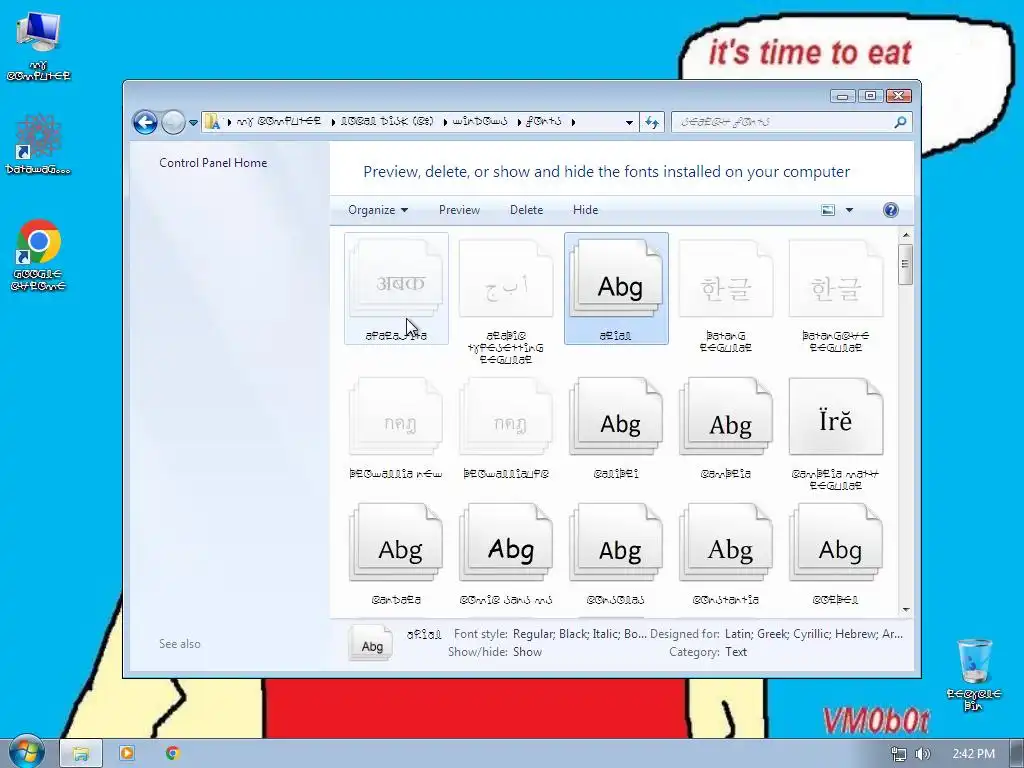Open the Control Panel Home link
The height and width of the screenshot is (768, 1024).
pyautogui.click(x=213, y=163)
